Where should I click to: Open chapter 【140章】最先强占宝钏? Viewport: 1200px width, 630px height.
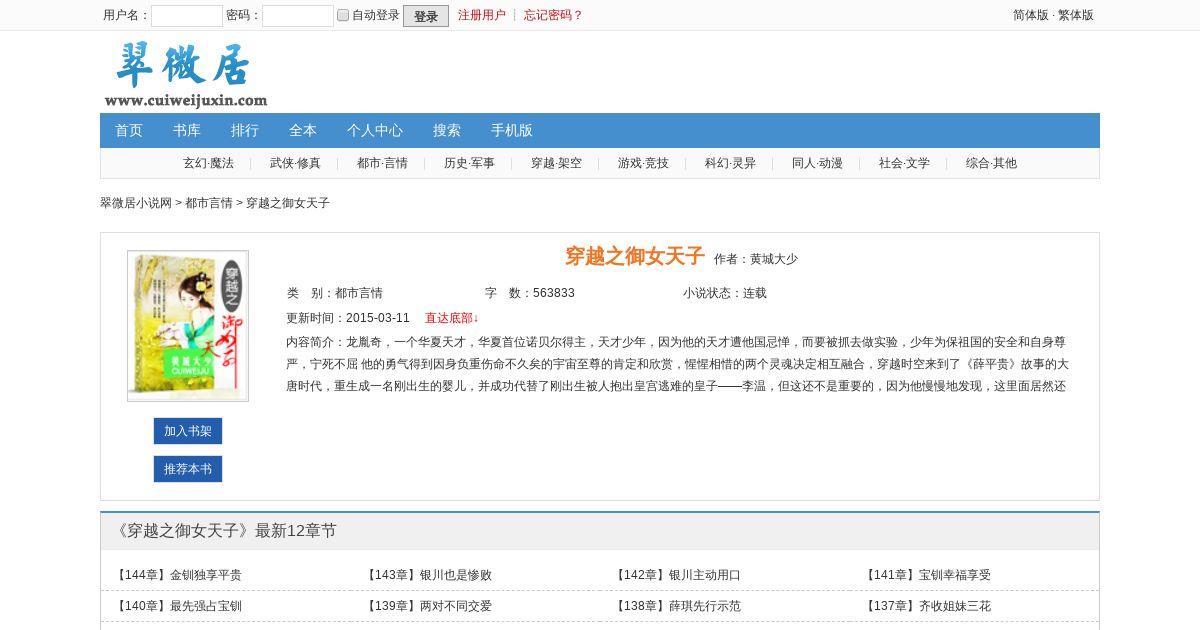pyautogui.click(x=177, y=606)
